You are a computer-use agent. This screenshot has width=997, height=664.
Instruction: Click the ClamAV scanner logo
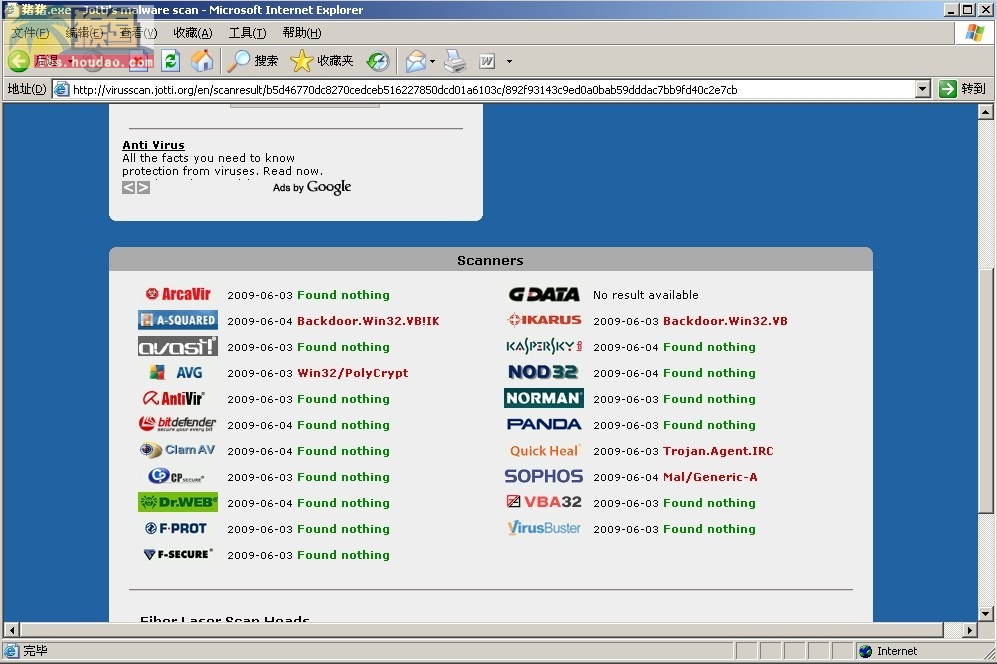(177, 450)
